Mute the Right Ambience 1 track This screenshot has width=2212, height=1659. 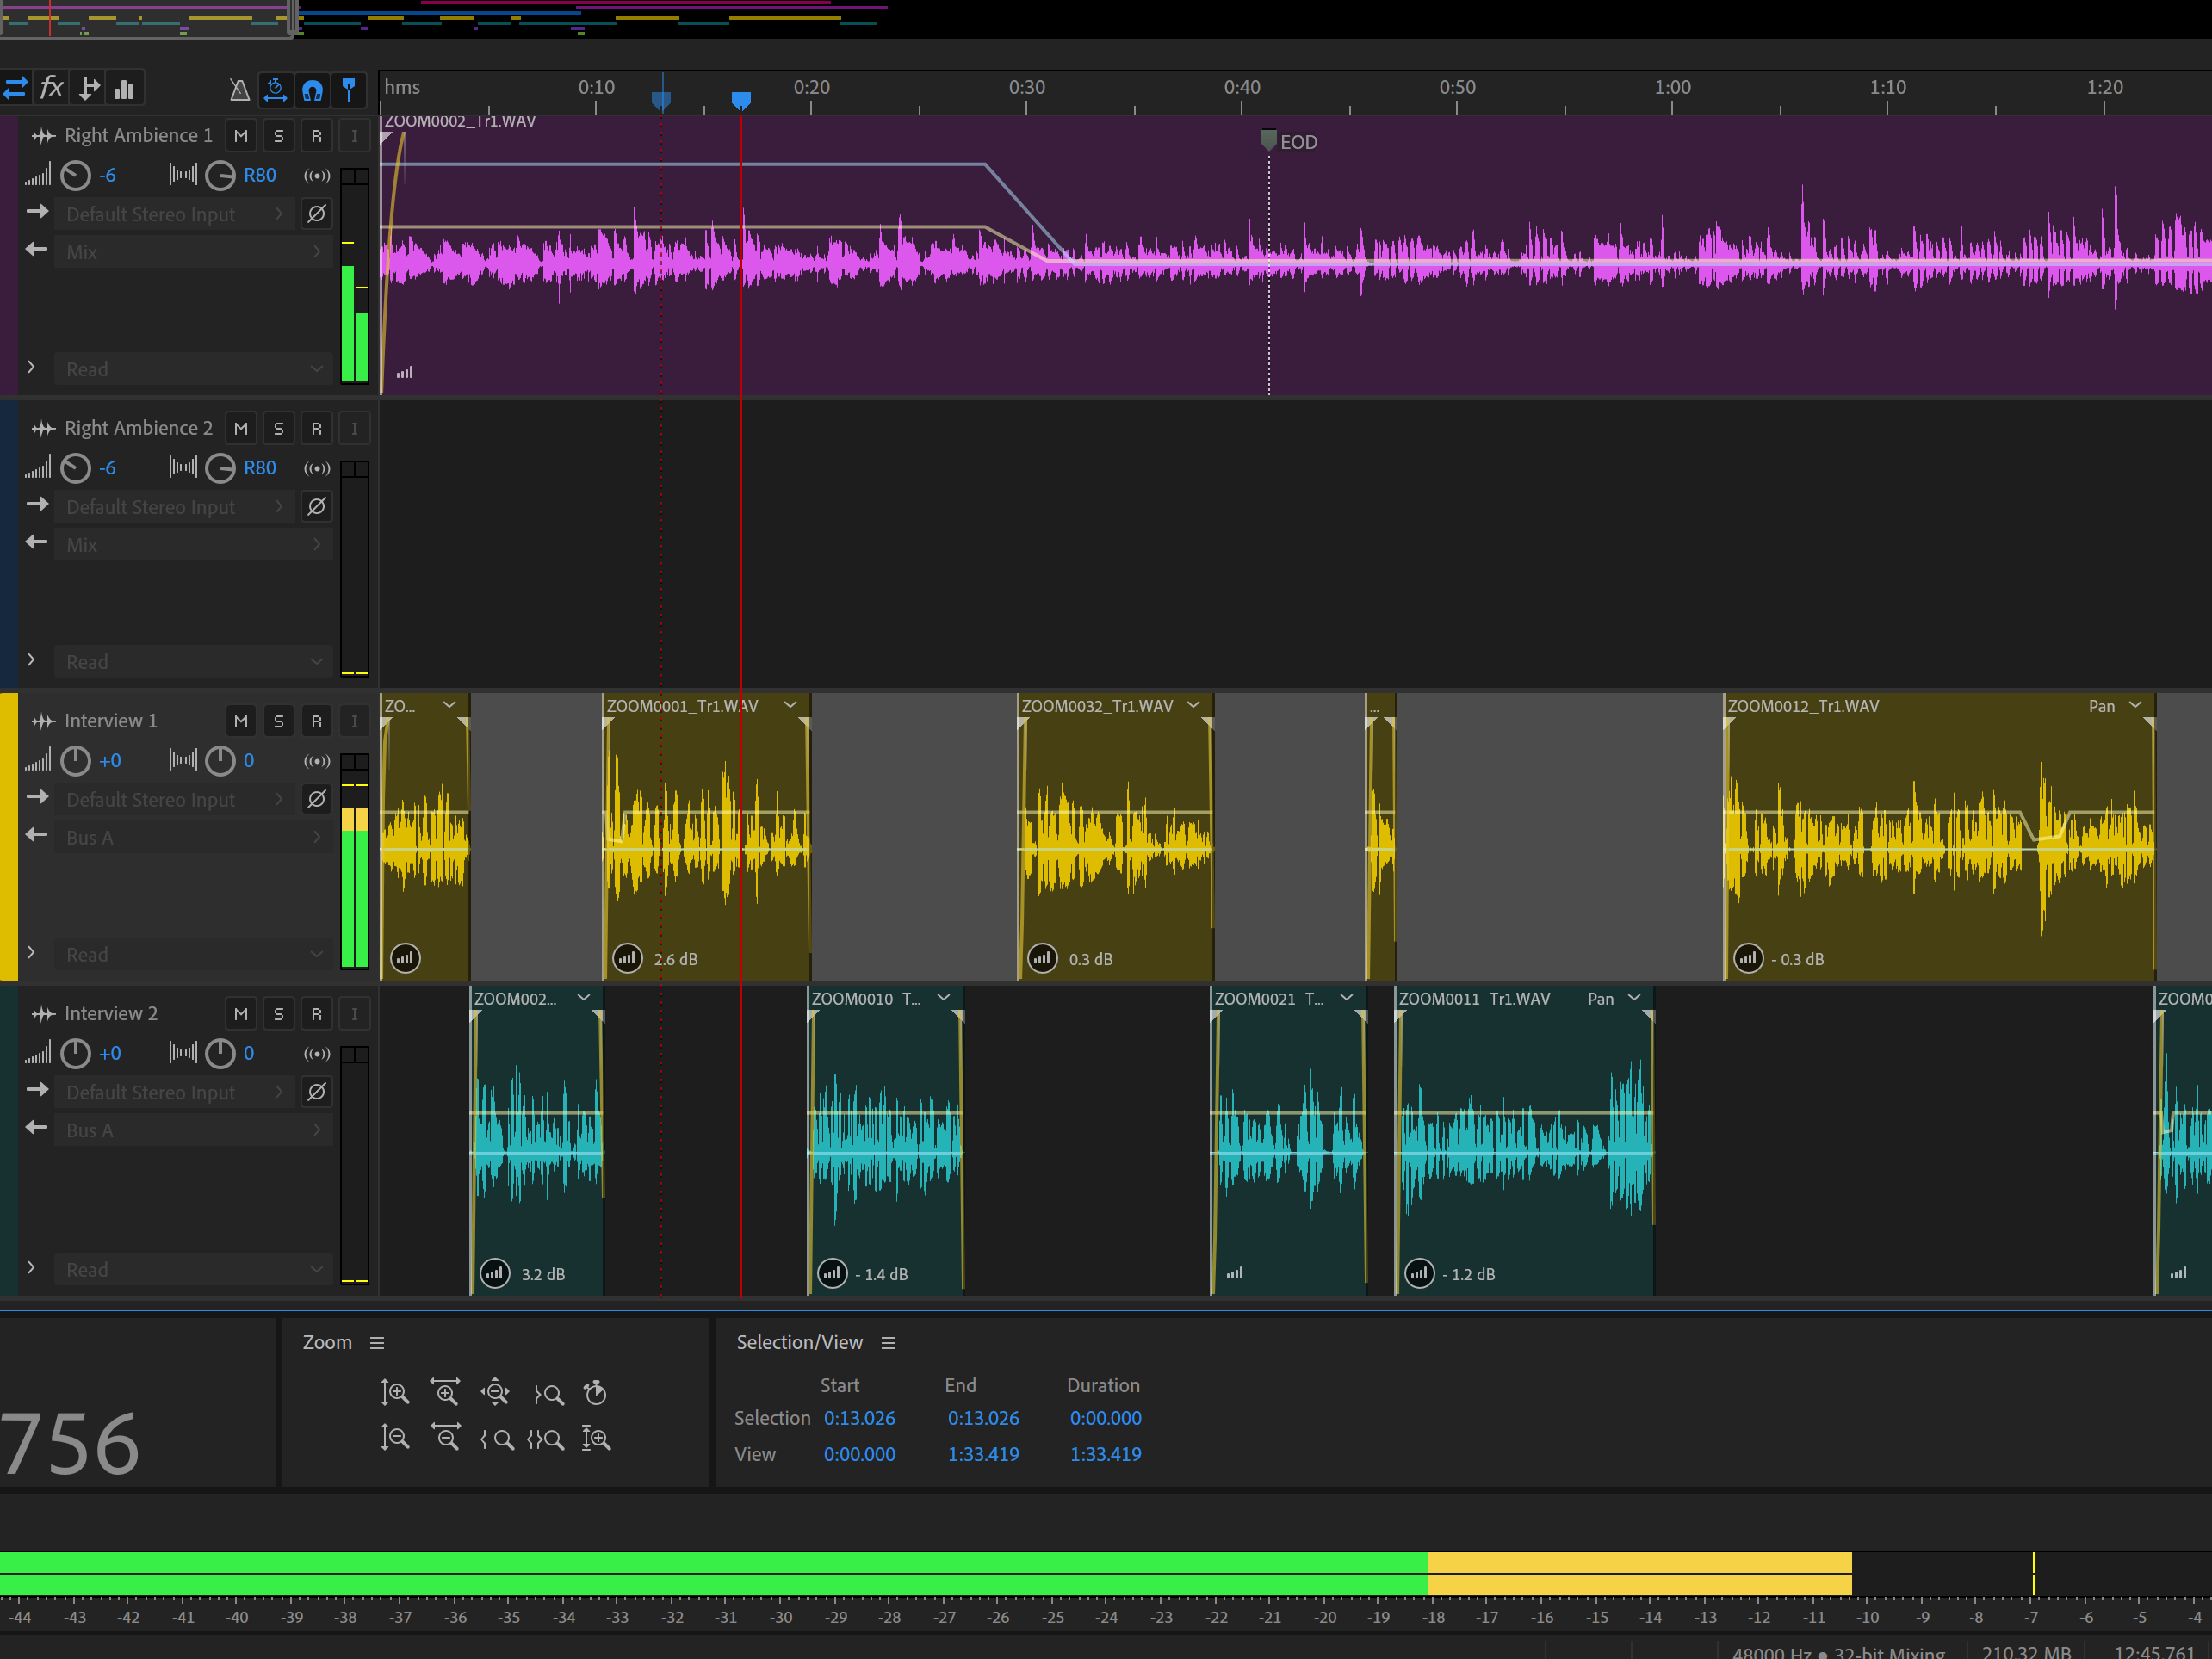[x=241, y=136]
